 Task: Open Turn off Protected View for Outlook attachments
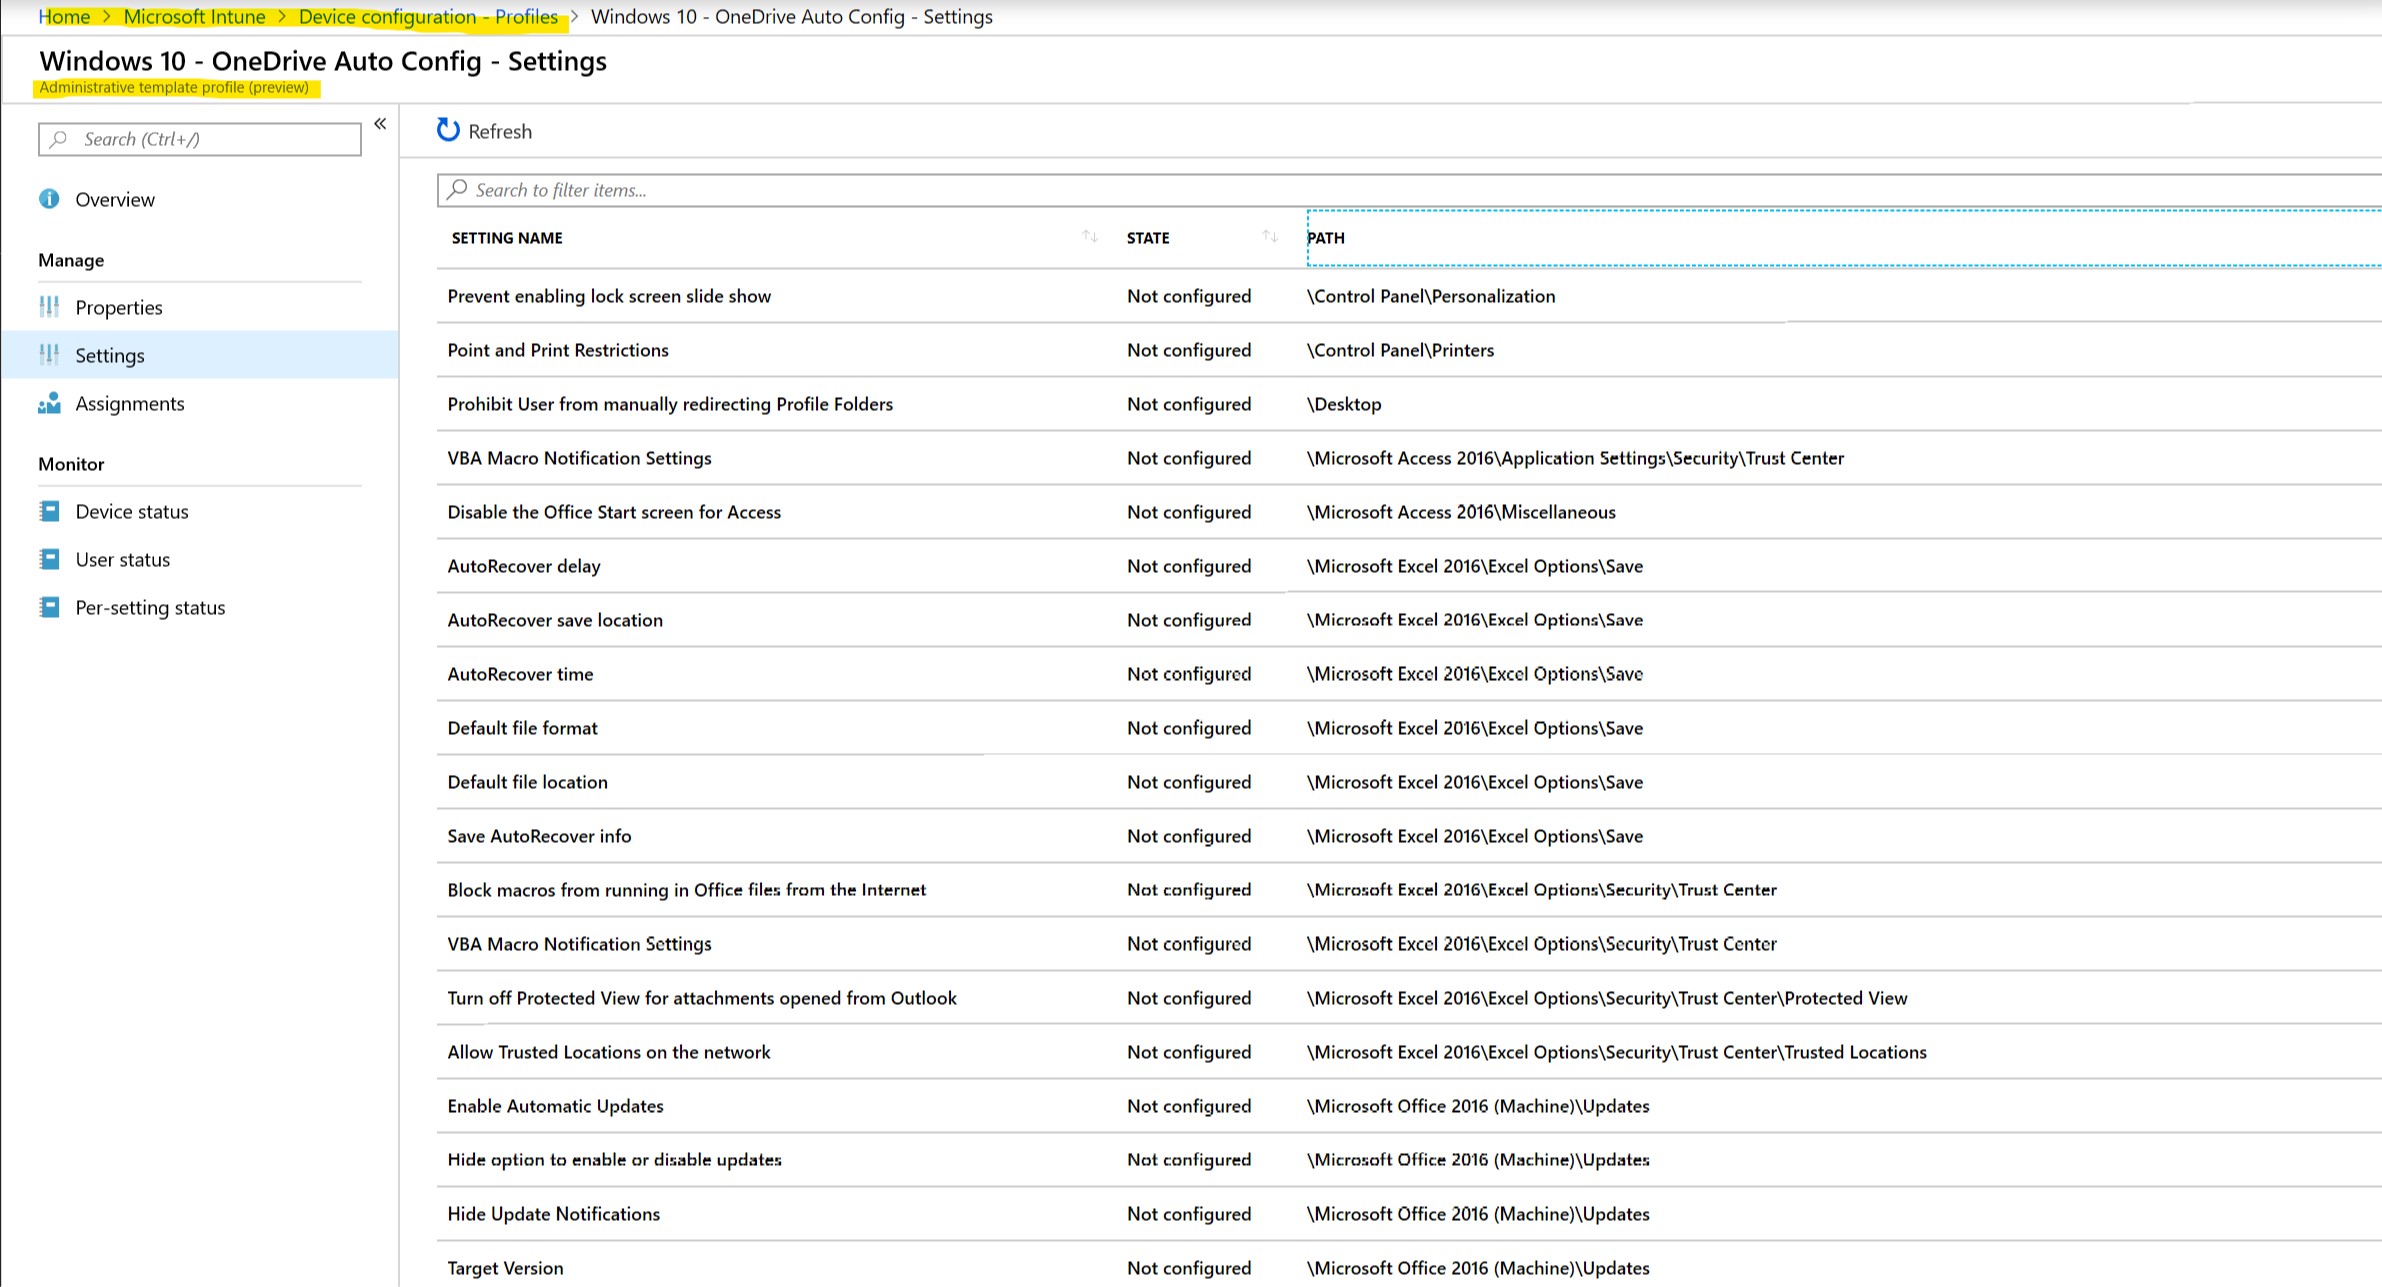(x=702, y=998)
